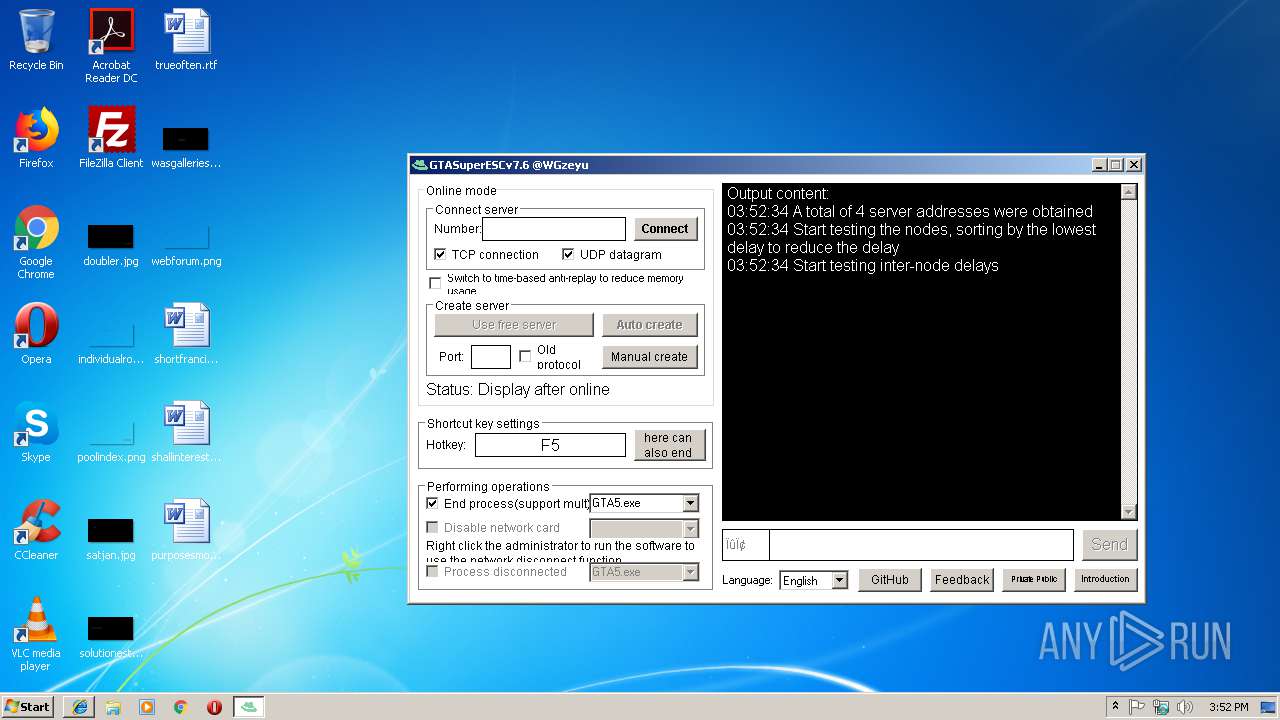Open Internet Explorer from the taskbar
The height and width of the screenshot is (720, 1280).
click(x=80, y=707)
